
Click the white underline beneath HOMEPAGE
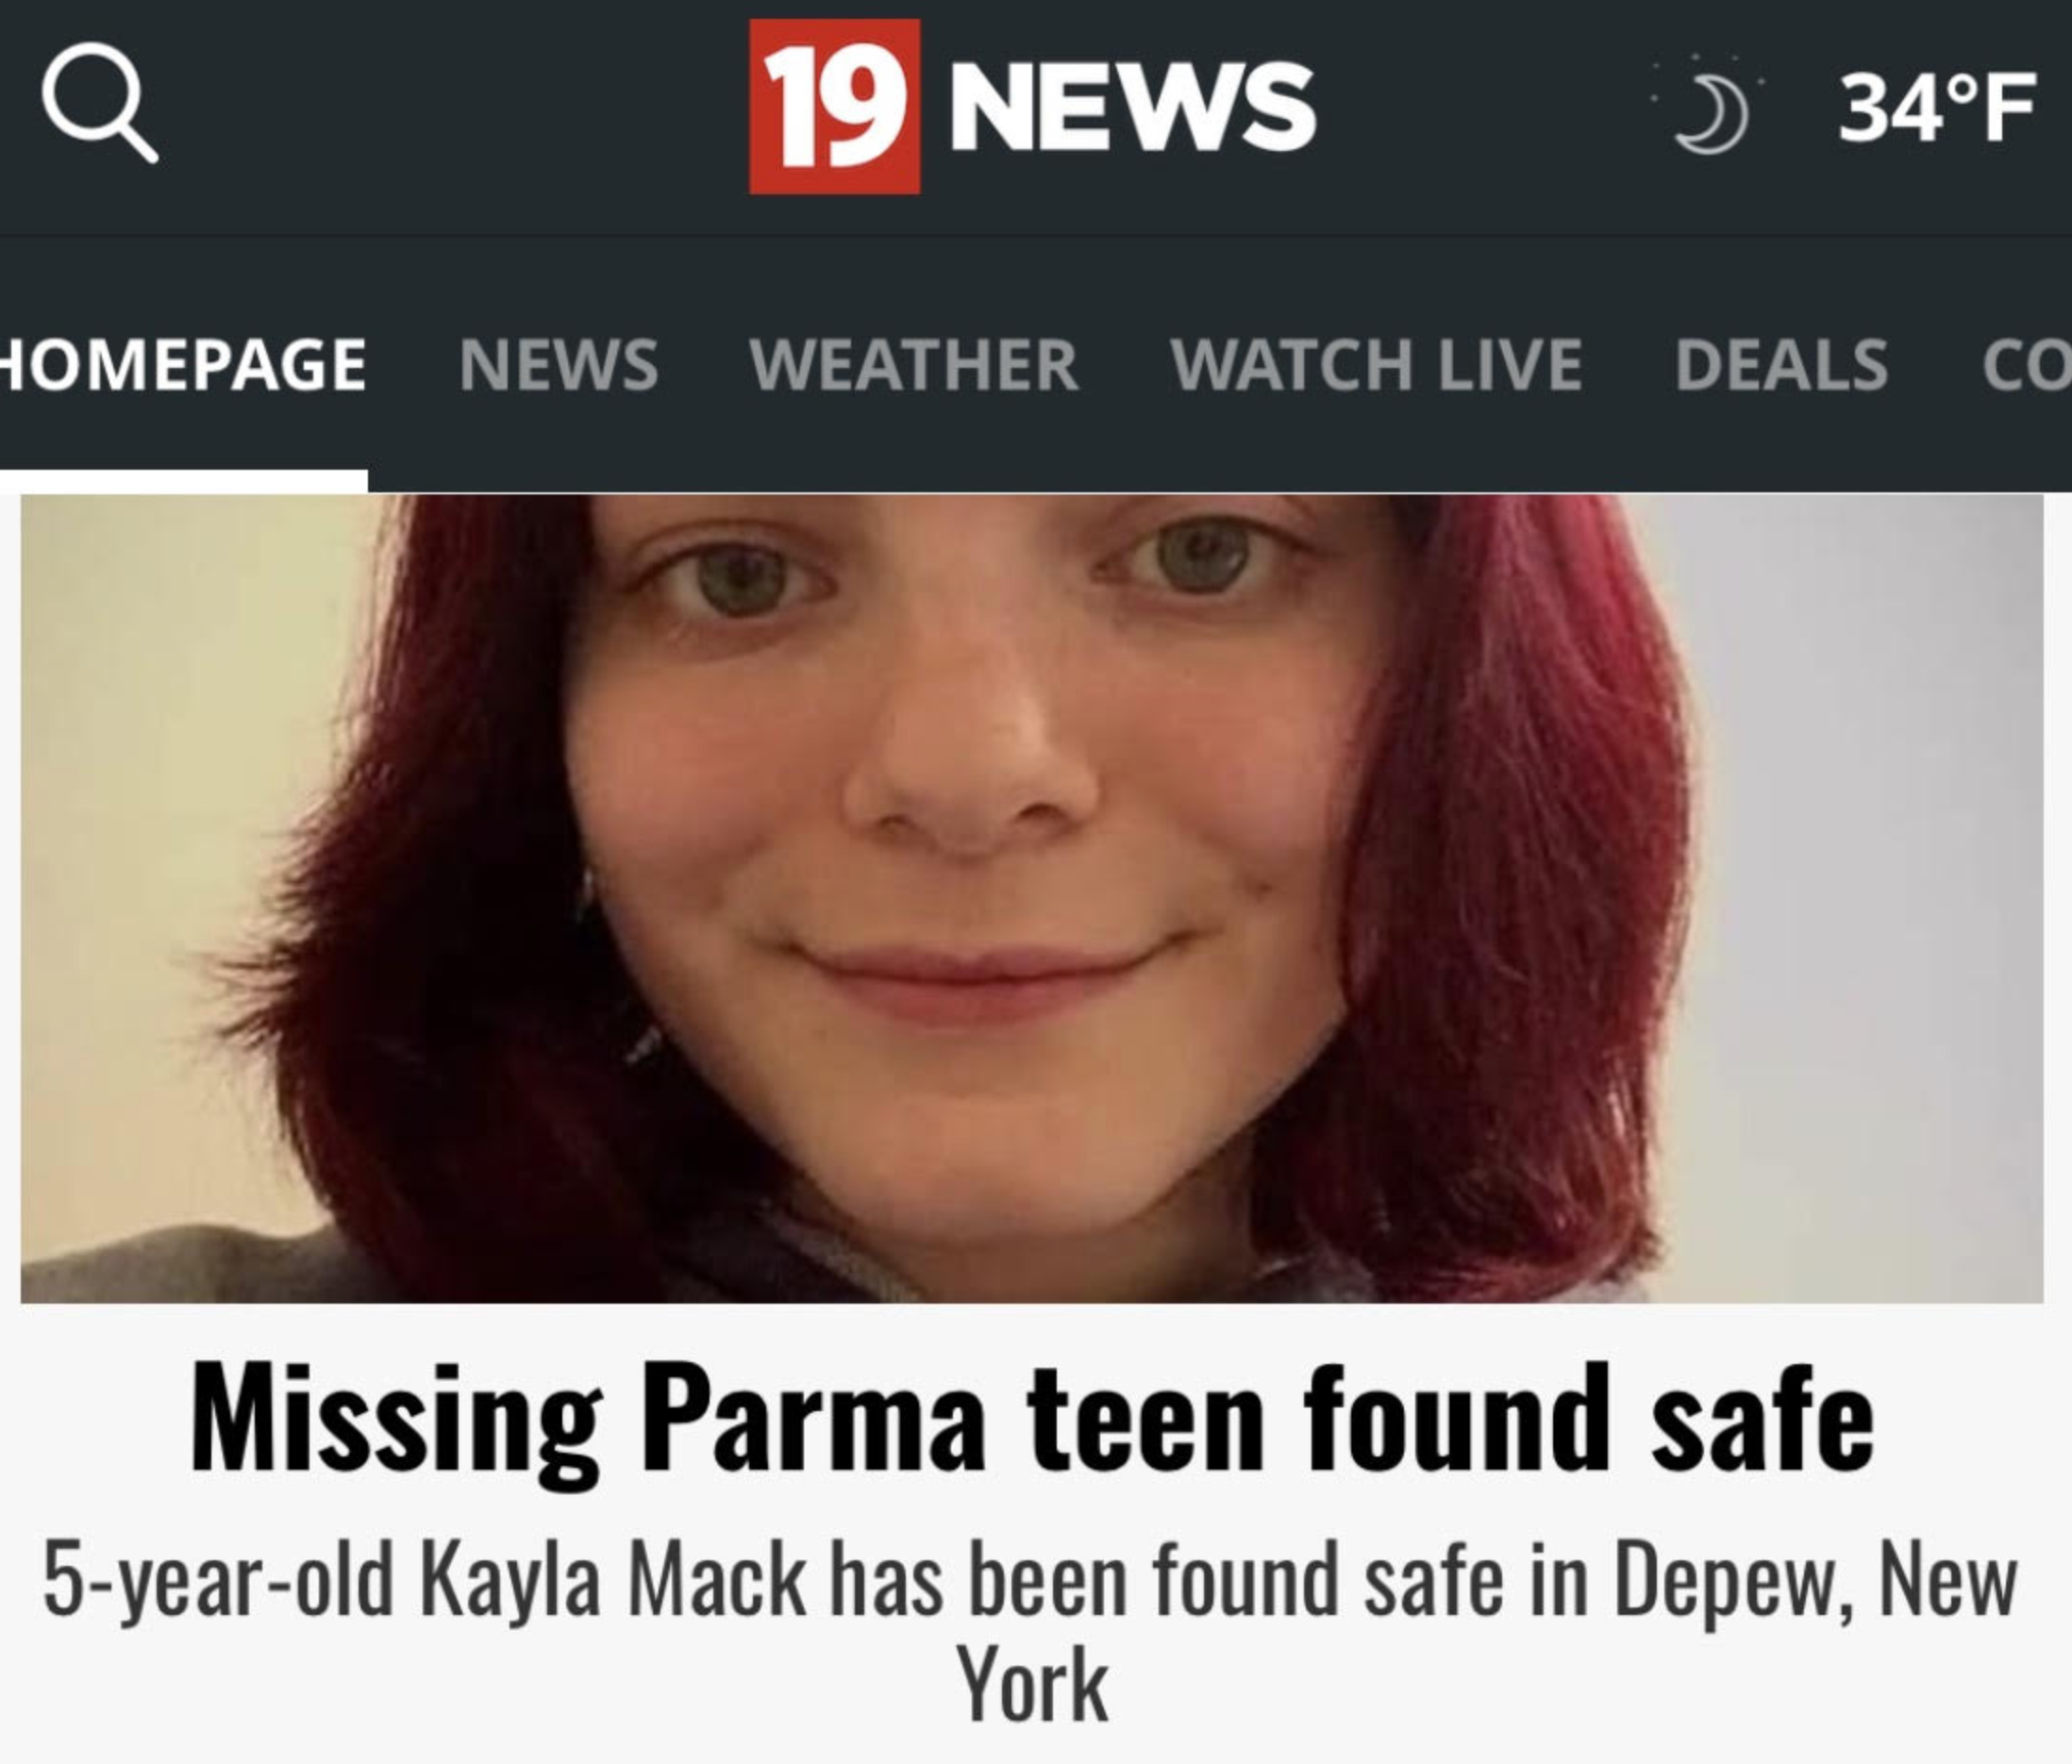click(183, 481)
